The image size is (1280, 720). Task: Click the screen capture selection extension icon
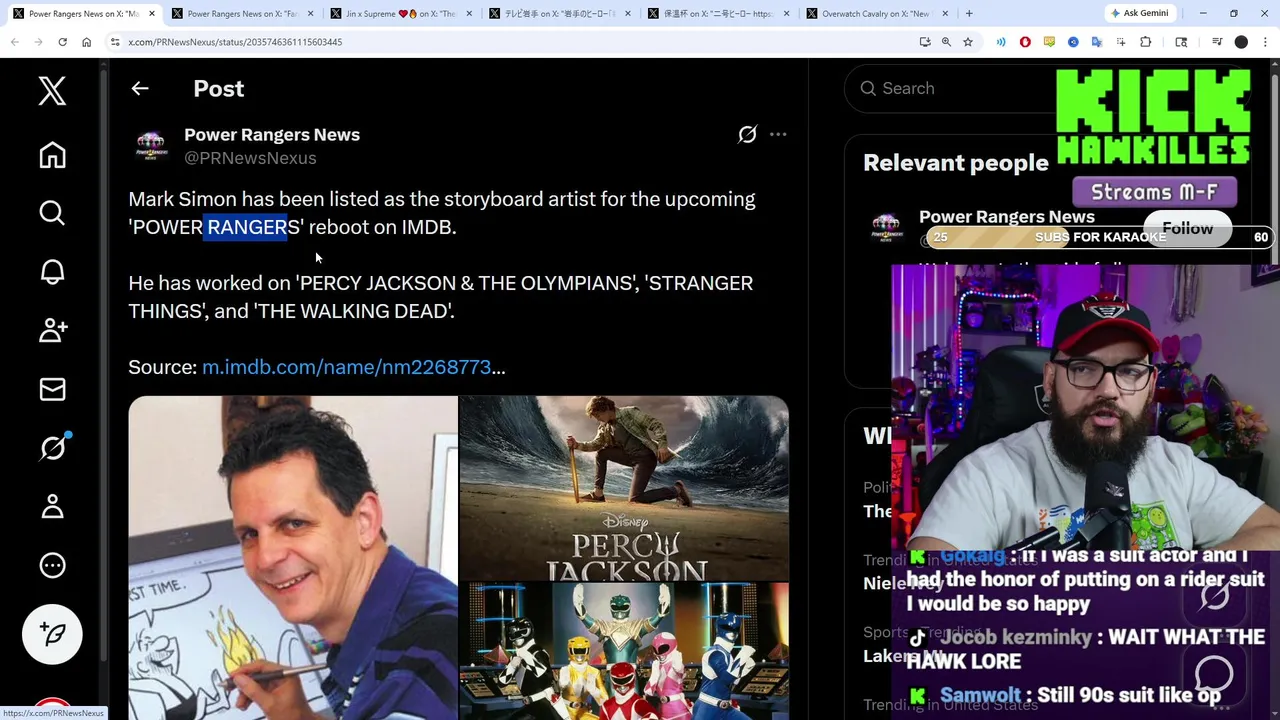click(x=1121, y=42)
